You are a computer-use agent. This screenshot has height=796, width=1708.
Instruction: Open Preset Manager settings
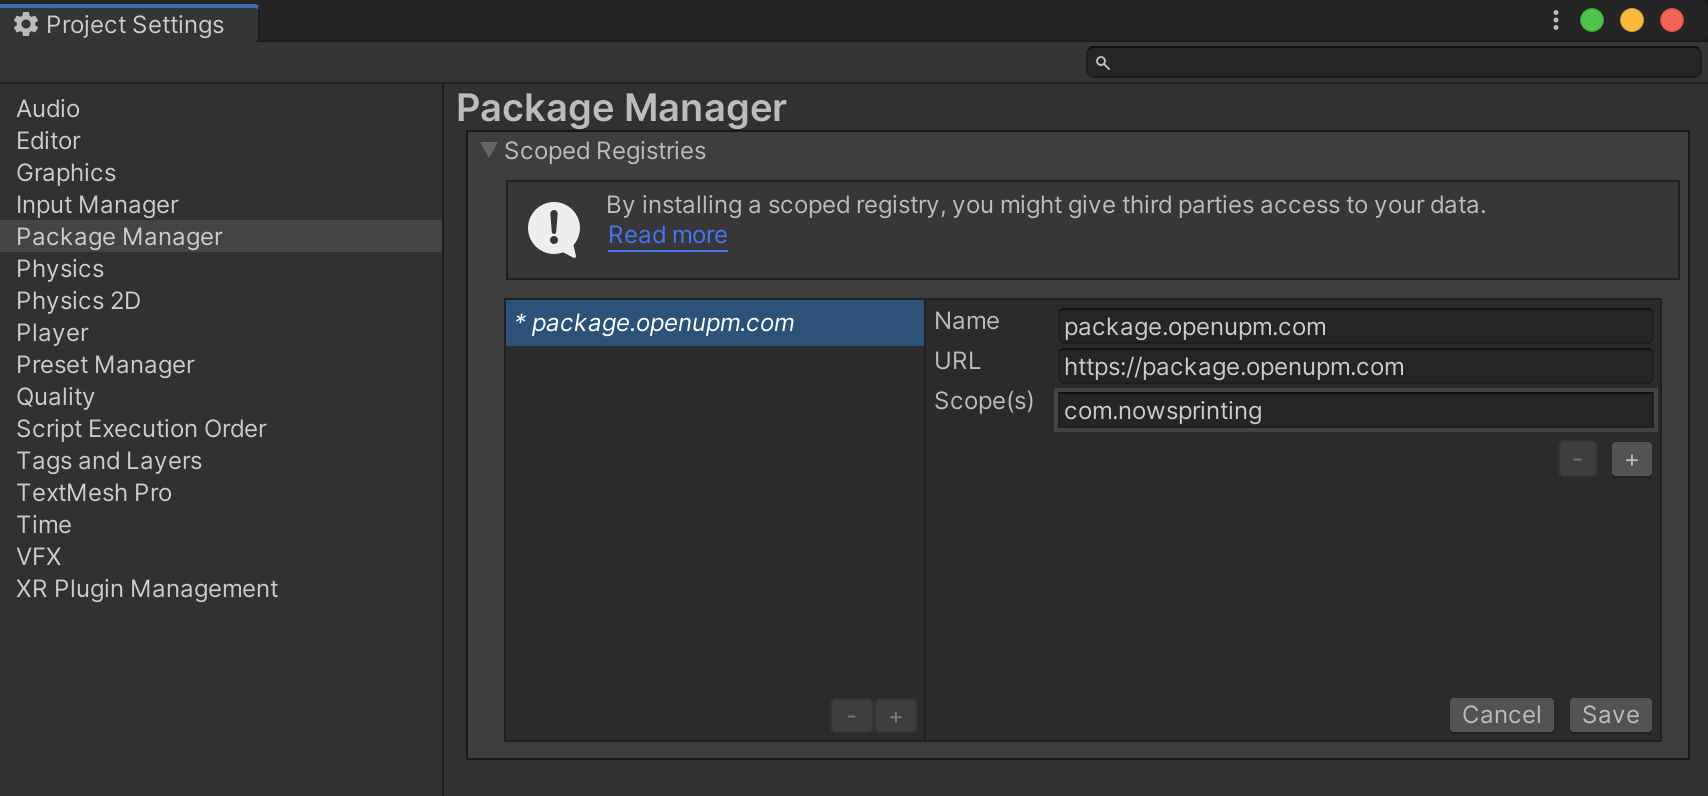(x=221, y=364)
